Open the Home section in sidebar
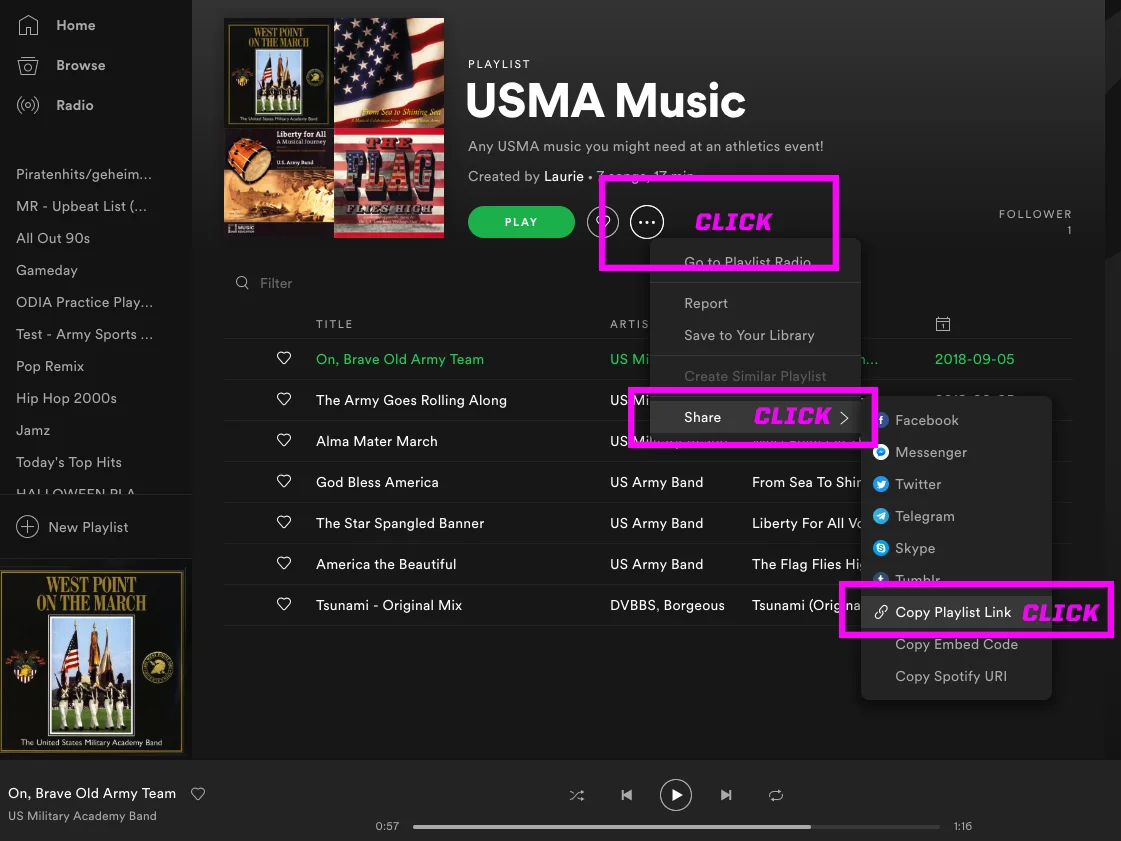This screenshot has height=841, width=1121. (x=56, y=25)
